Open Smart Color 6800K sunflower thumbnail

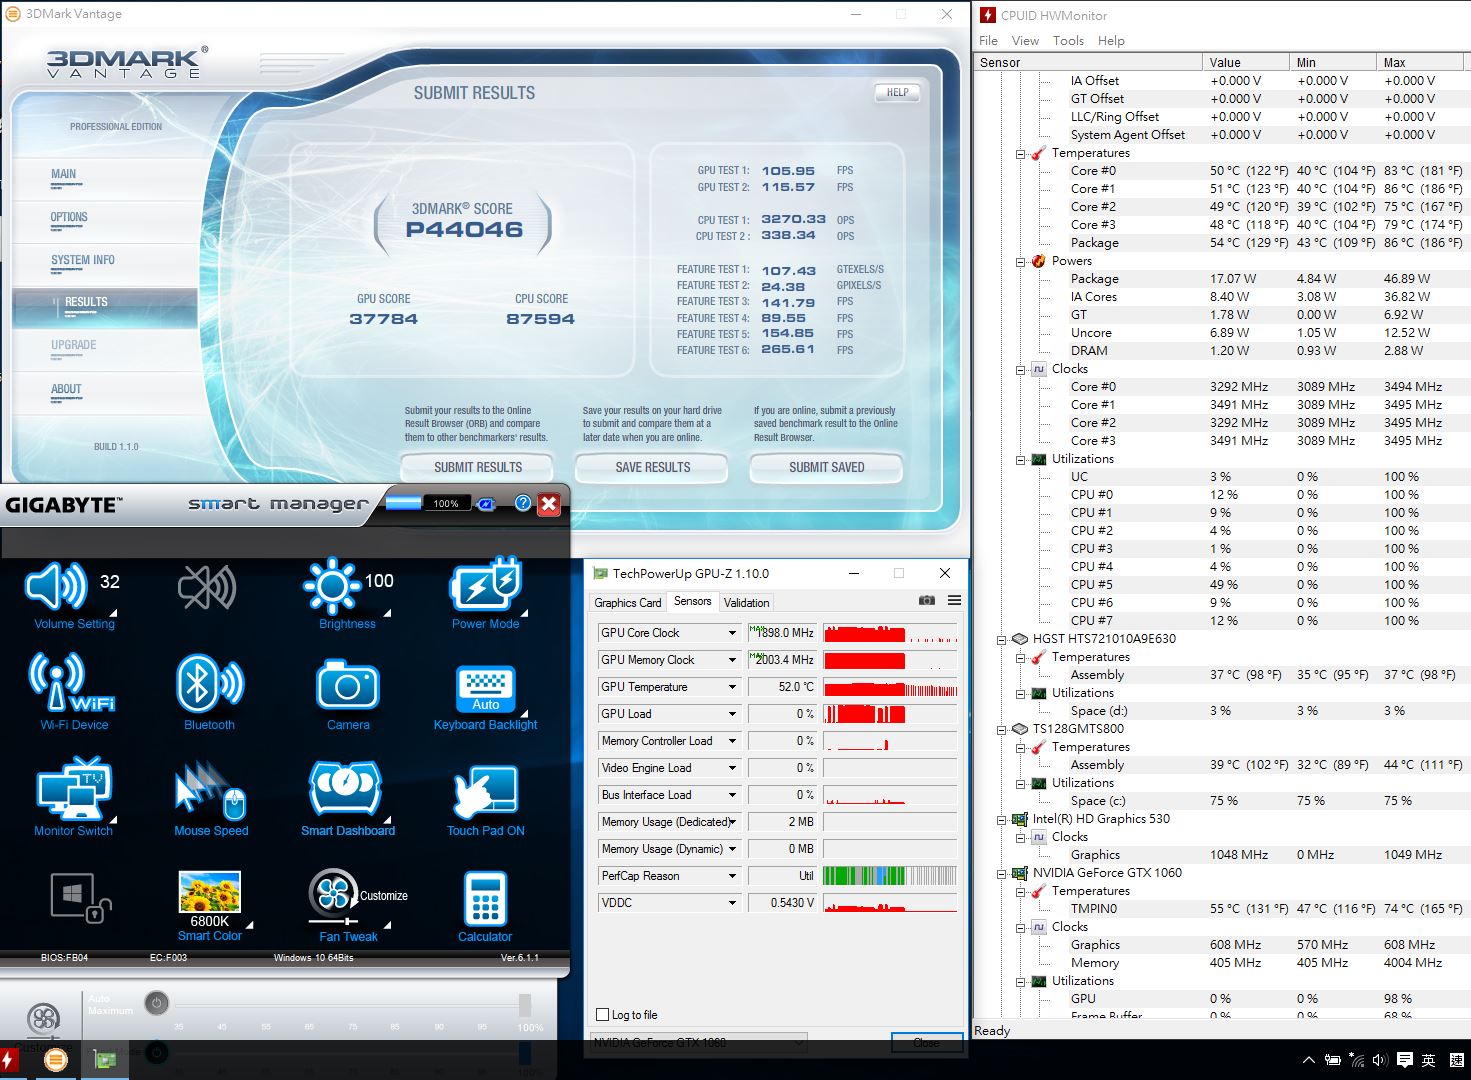click(x=209, y=892)
